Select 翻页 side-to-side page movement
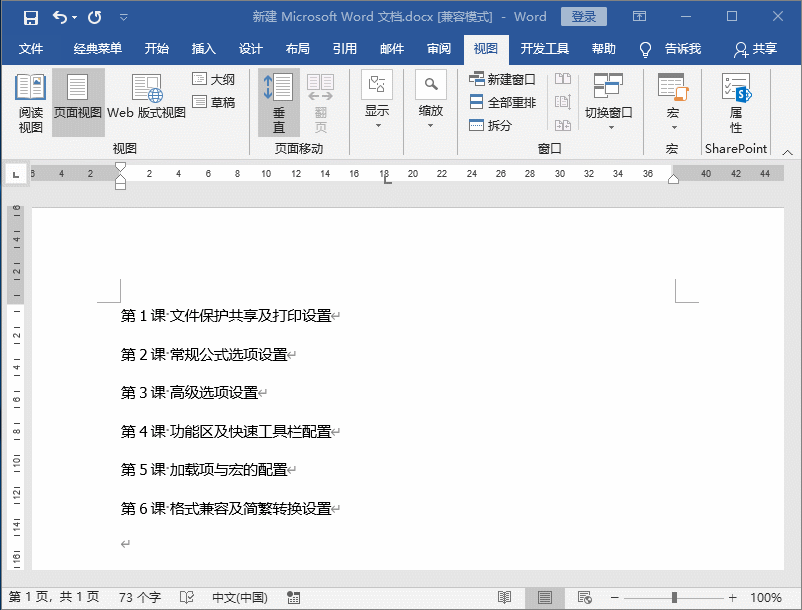The image size is (802, 610). tap(321, 103)
